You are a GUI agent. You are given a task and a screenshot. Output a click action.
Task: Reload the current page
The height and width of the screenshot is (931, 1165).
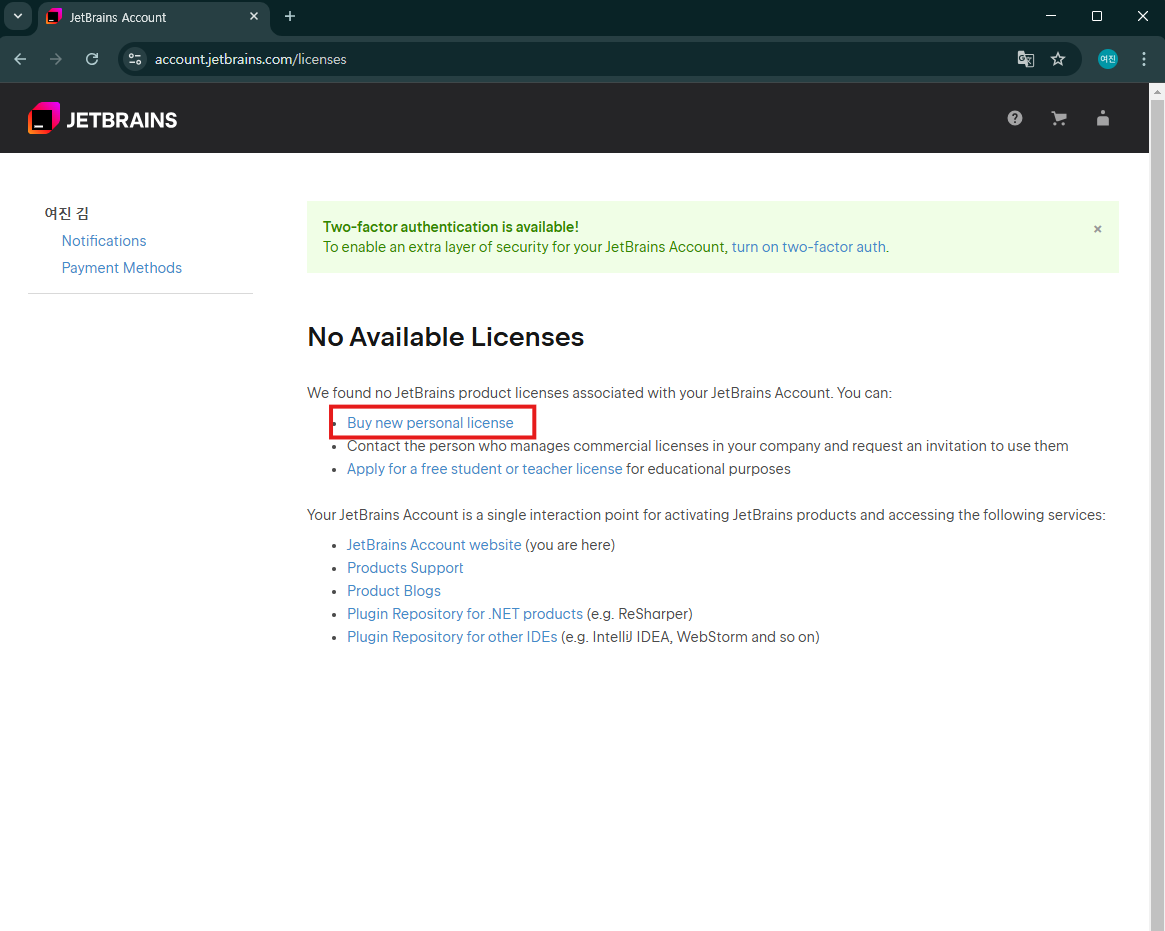[92, 59]
